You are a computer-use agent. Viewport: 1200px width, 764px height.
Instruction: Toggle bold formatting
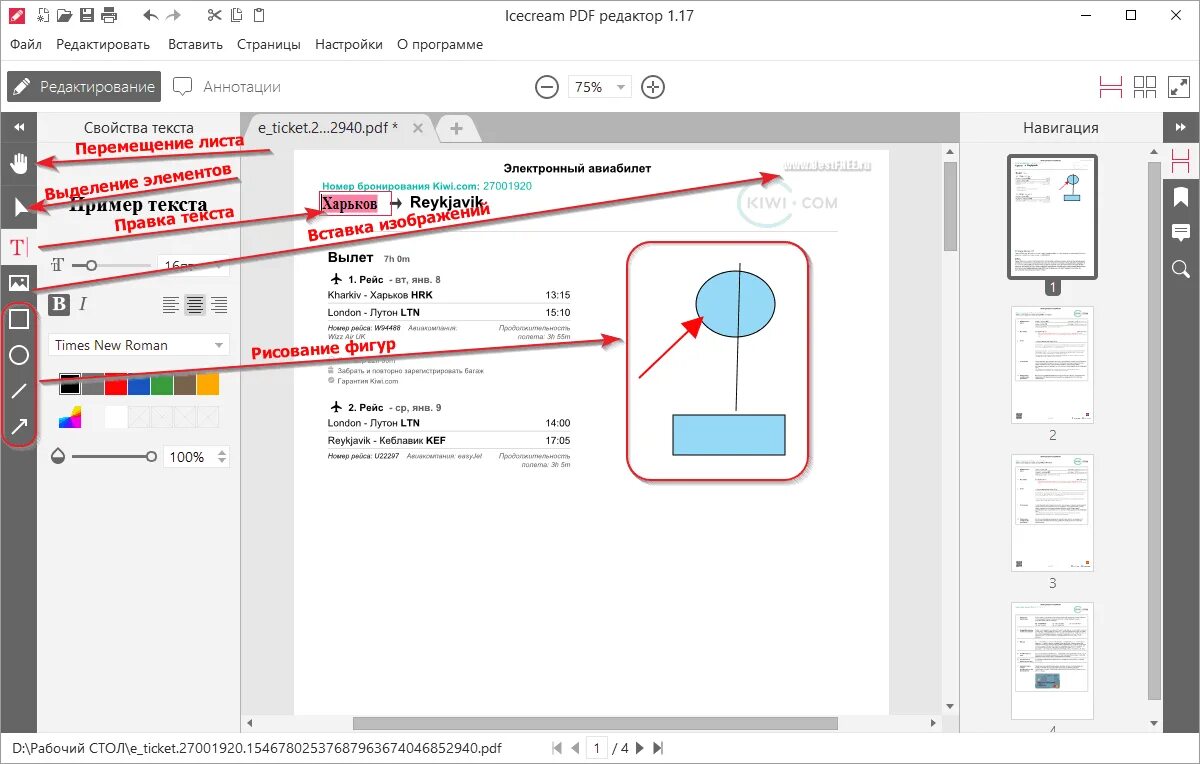(60, 305)
